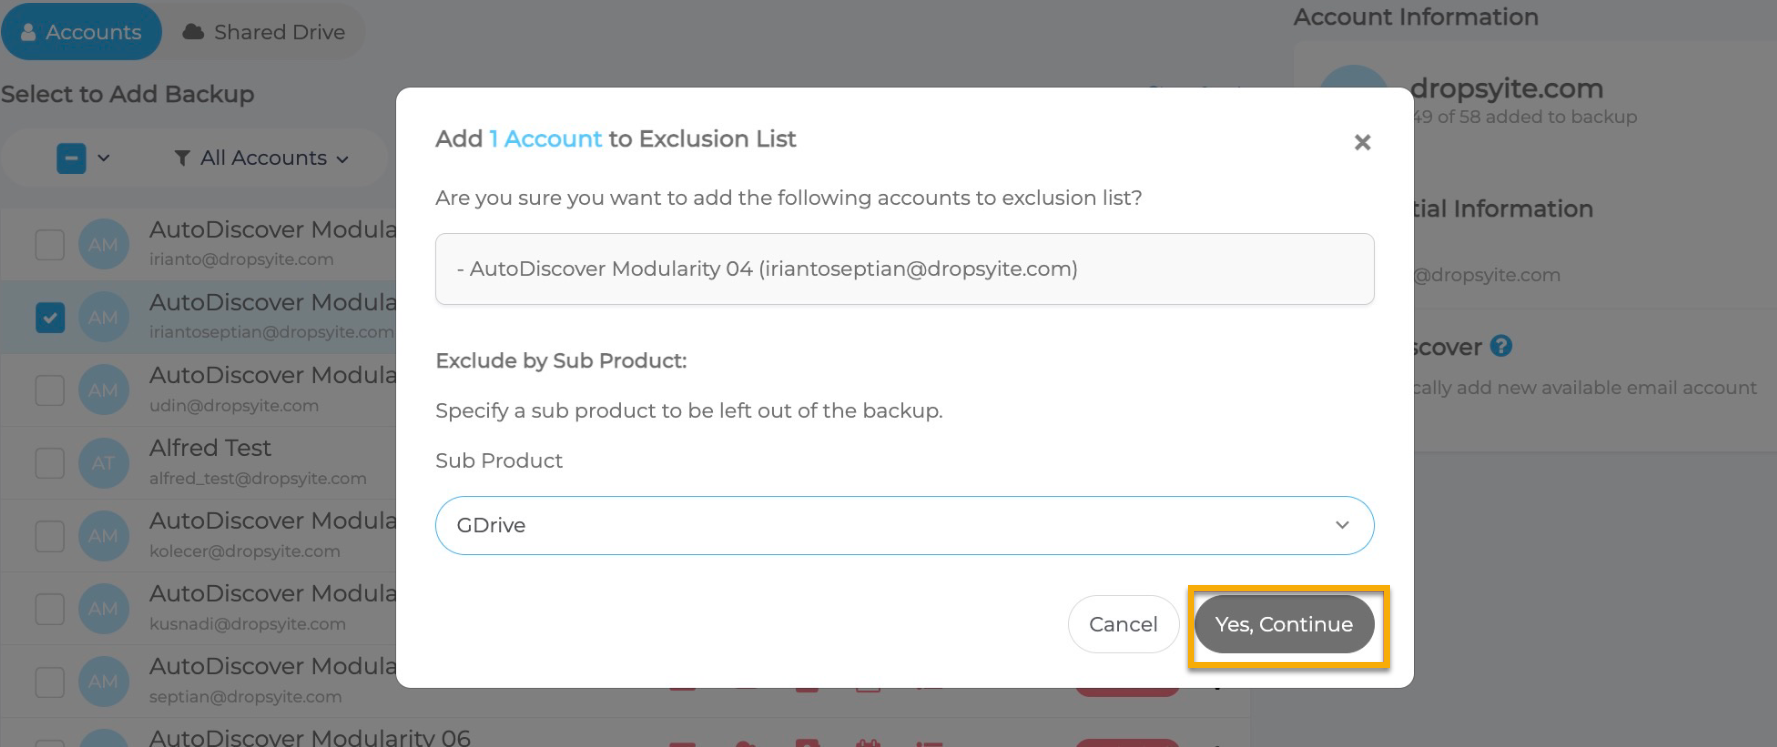Screen dimensions: 1777x747
Task: Cancel adding account to exclusion list
Action: pyautogui.click(x=1122, y=625)
